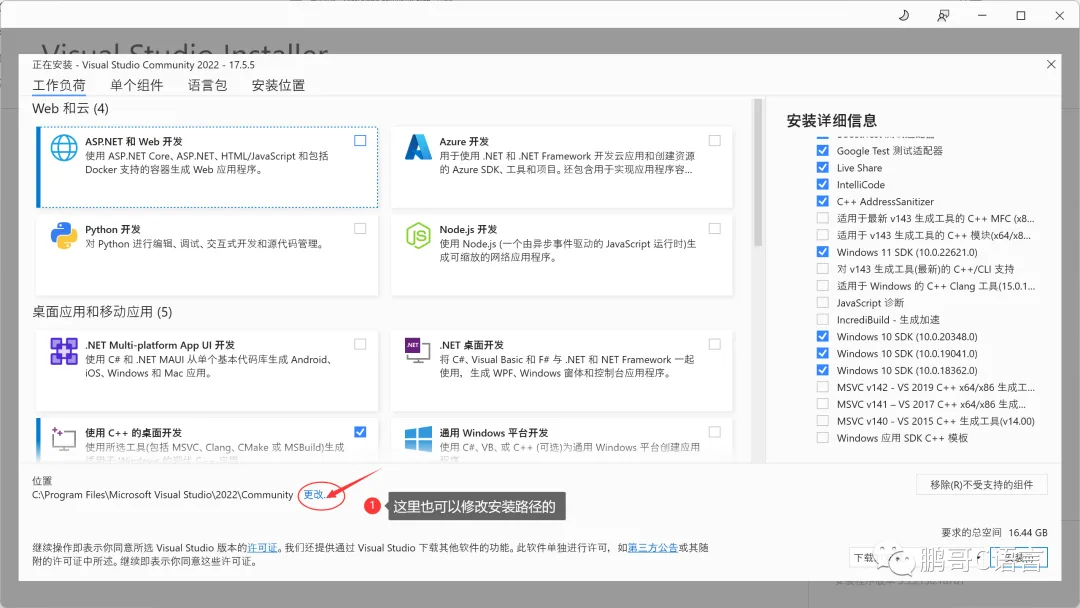Check MSVC v141 VS 2017 build tools

pyautogui.click(x=822, y=404)
